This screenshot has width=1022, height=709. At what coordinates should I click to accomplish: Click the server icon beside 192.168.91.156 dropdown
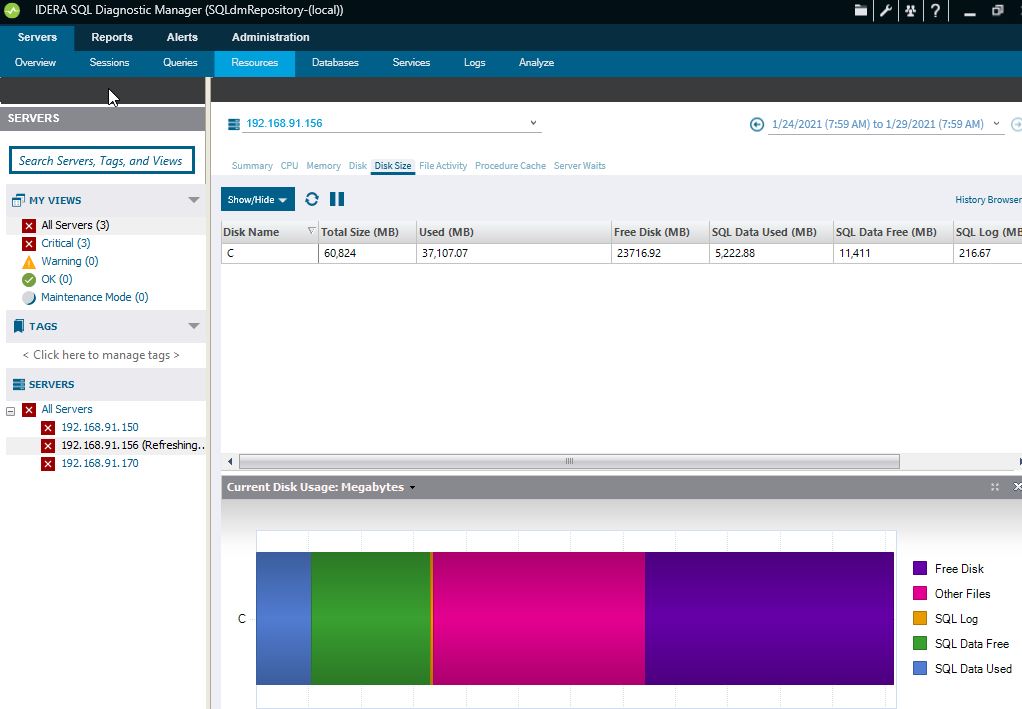click(233, 124)
